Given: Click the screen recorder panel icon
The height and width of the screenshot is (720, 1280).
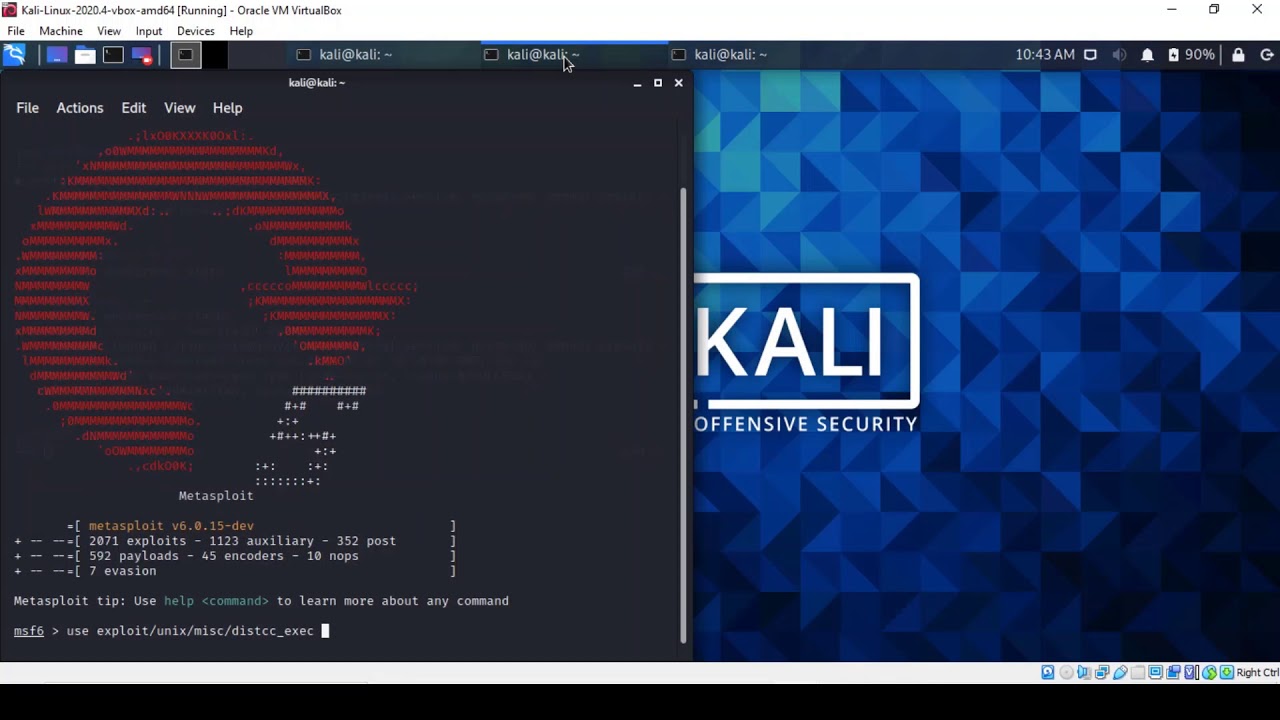Looking at the screenshot, I should click(142, 55).
